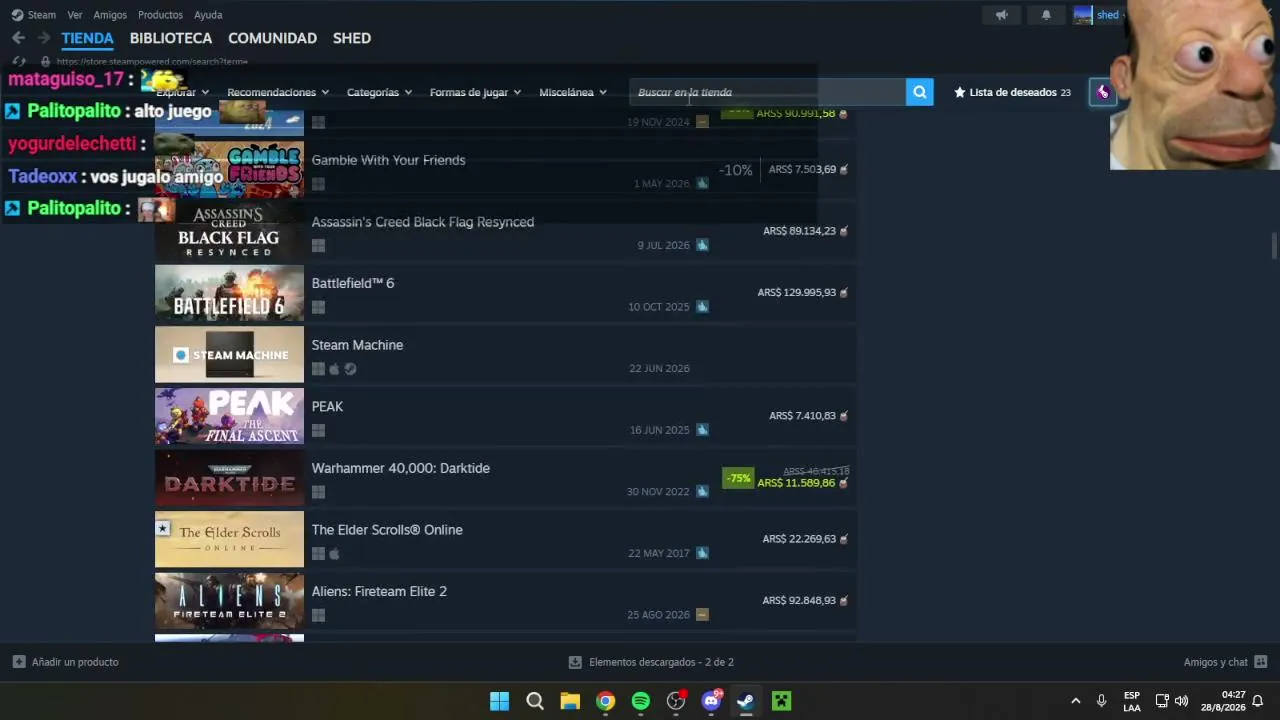Click the plus icon for Añadir un producto
The image size is (1280, 720).
click(19, 662)
